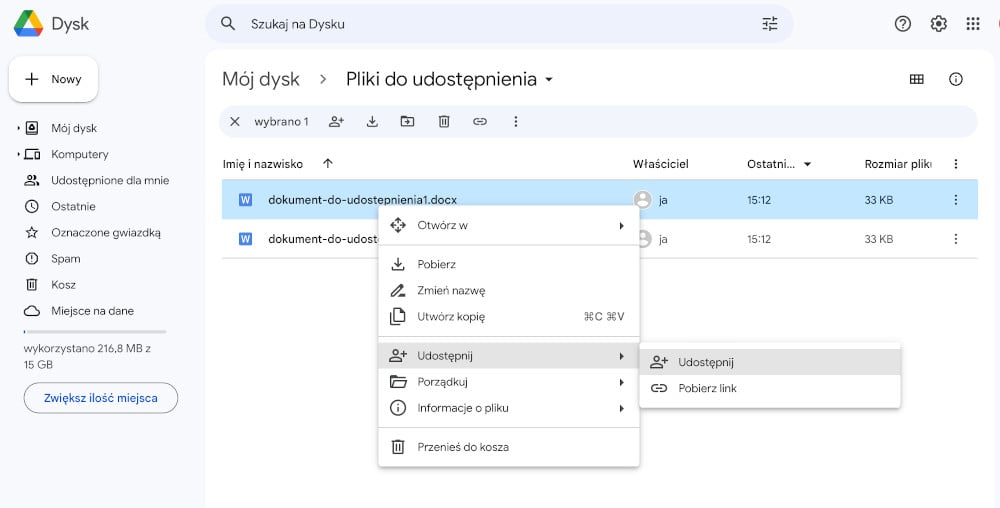Click wykorzystano 216,8 MB z 15 GB text

pos(87,357)
